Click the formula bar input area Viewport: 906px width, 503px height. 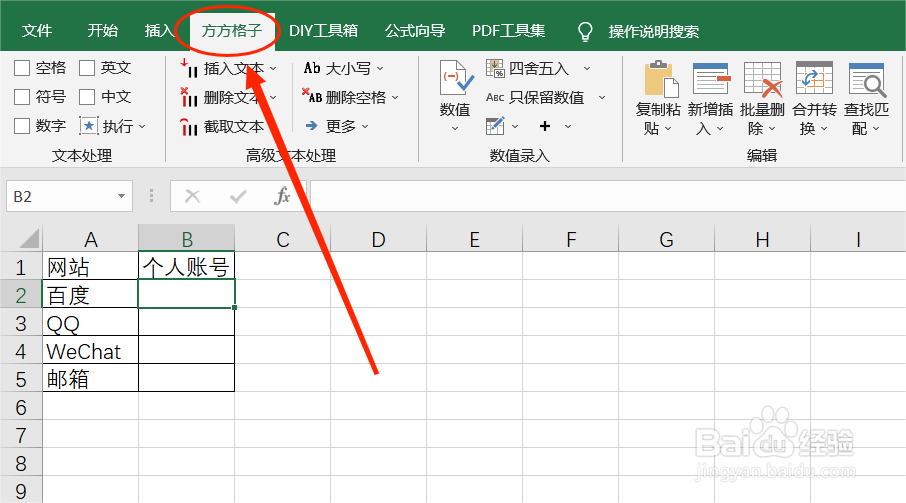(x=608, y=196)
